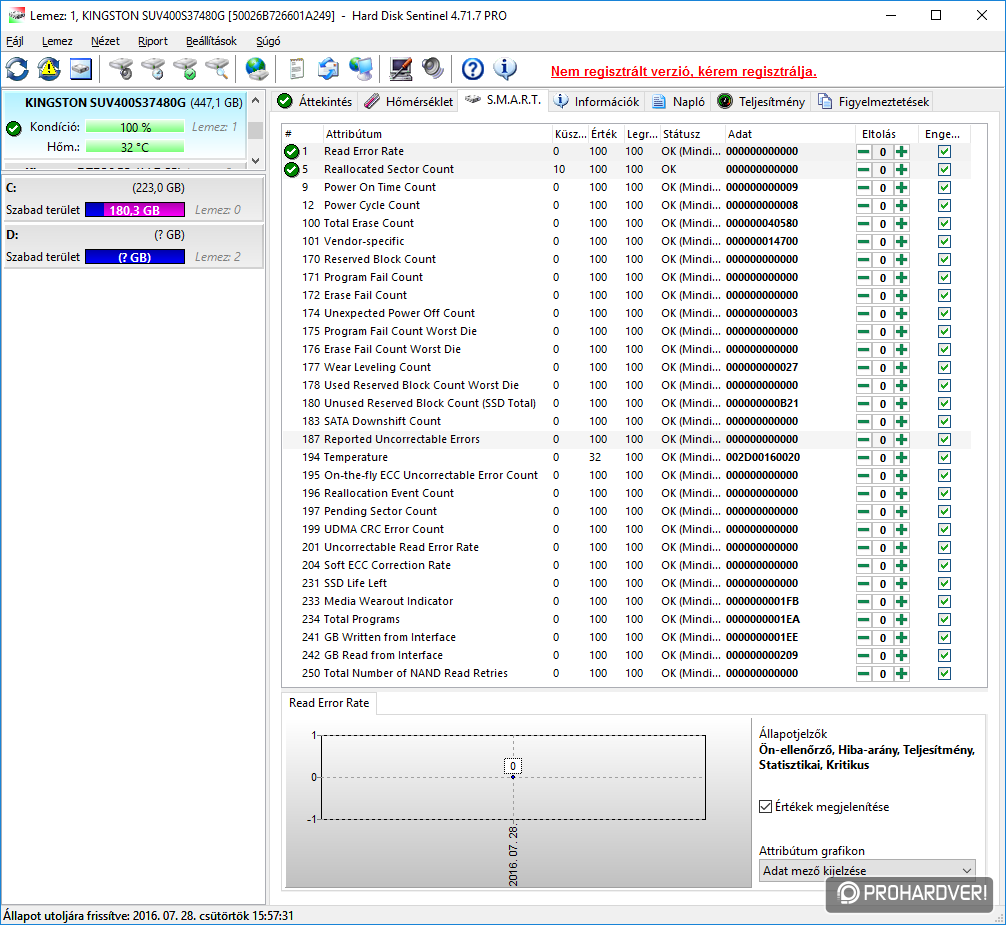This screenshot has height=925, width=1006.
Task: Open the Riport menu
Action: (x=153, y=41)
